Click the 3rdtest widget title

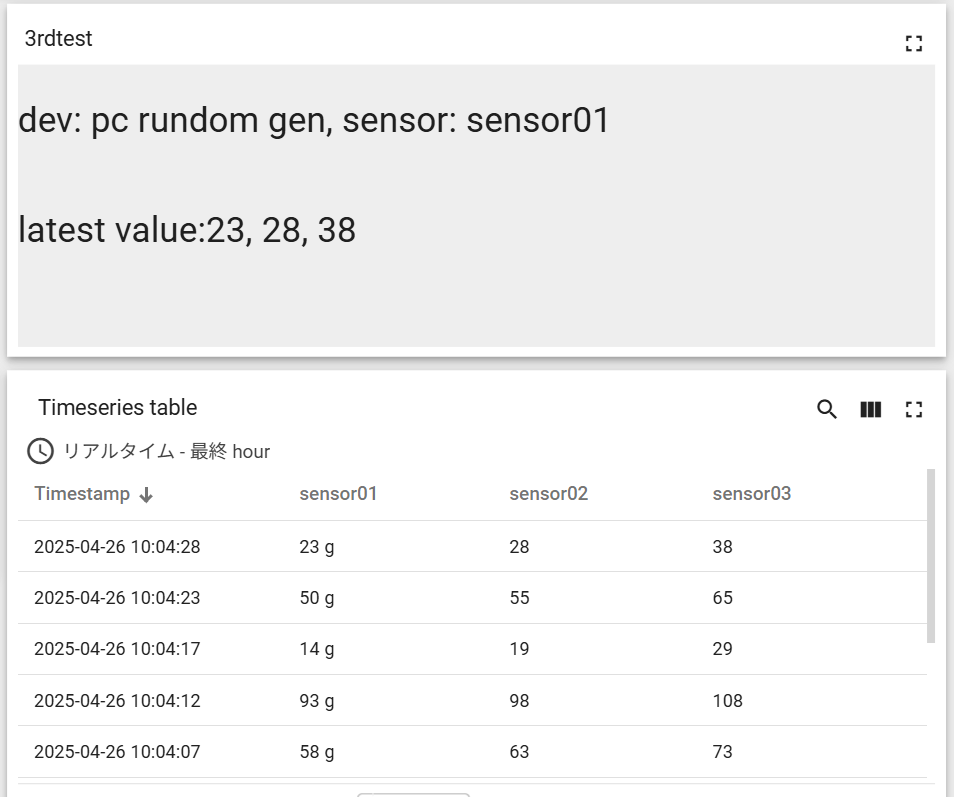(x=58, y=38)
